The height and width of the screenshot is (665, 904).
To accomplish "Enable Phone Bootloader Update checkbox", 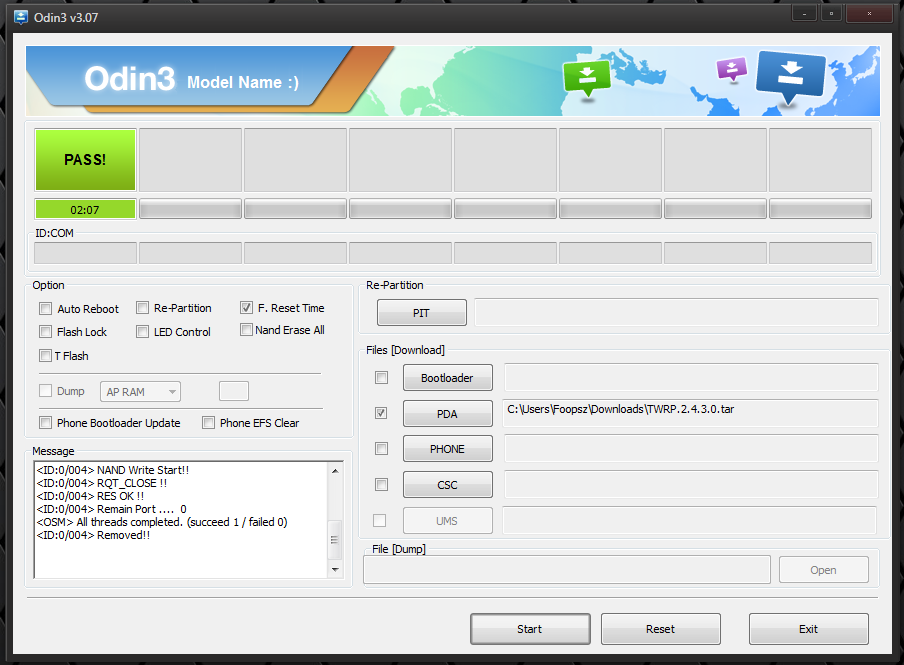I will click(x=46, y=423).
